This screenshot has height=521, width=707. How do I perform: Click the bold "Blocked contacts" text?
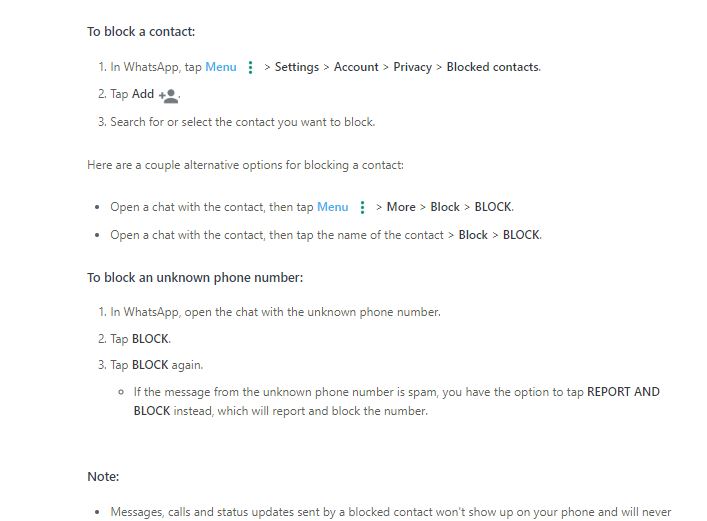tap(493, 67)
